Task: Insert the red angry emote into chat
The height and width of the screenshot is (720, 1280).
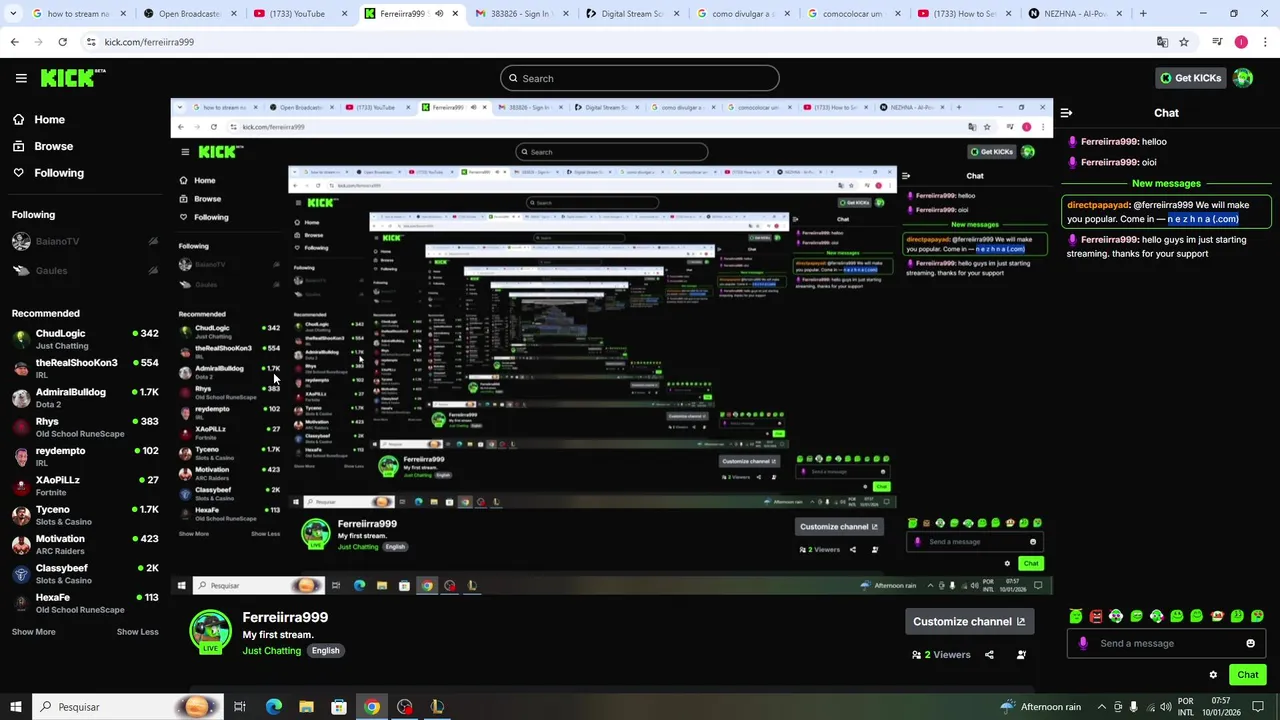Action: pyautogui.click(x=1096, y=616)
